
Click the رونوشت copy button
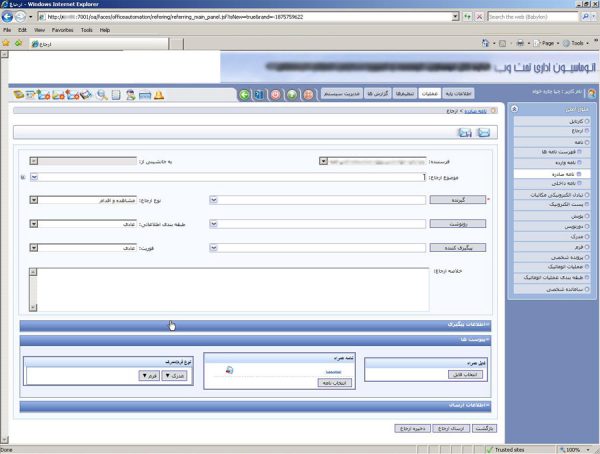[x=458, y=224]
